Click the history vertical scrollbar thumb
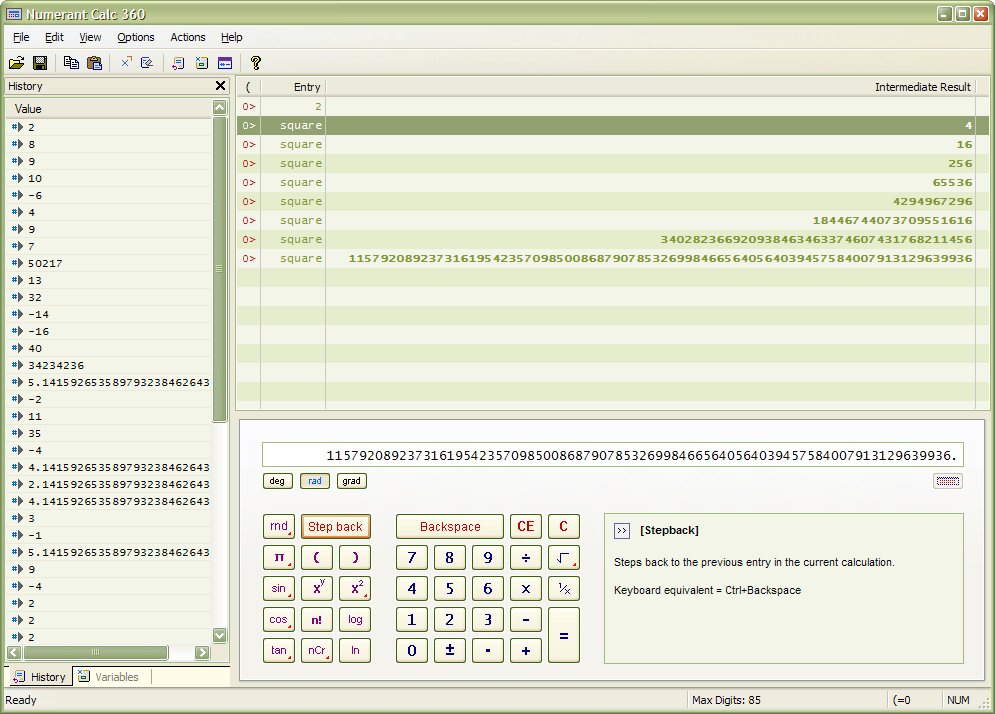The image size is (995, 714). pos(220,268)
